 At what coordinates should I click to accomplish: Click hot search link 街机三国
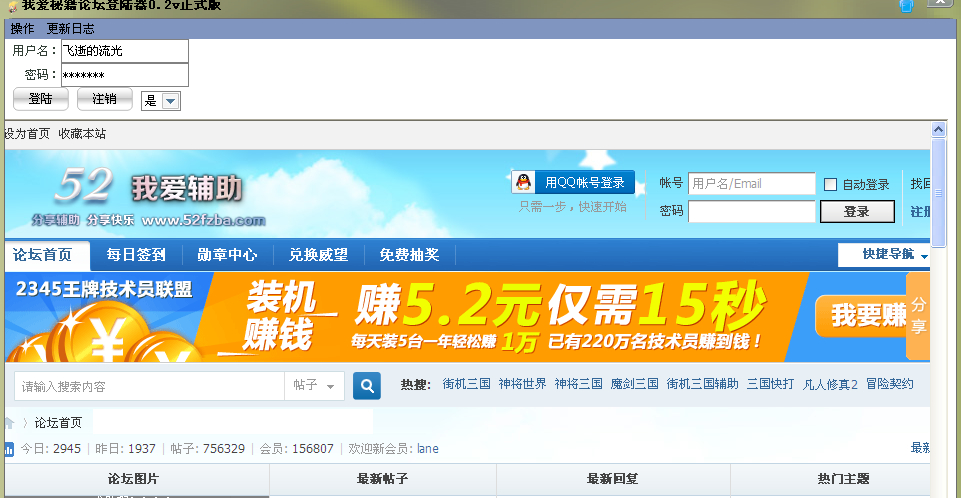click(x=466, y=384)
